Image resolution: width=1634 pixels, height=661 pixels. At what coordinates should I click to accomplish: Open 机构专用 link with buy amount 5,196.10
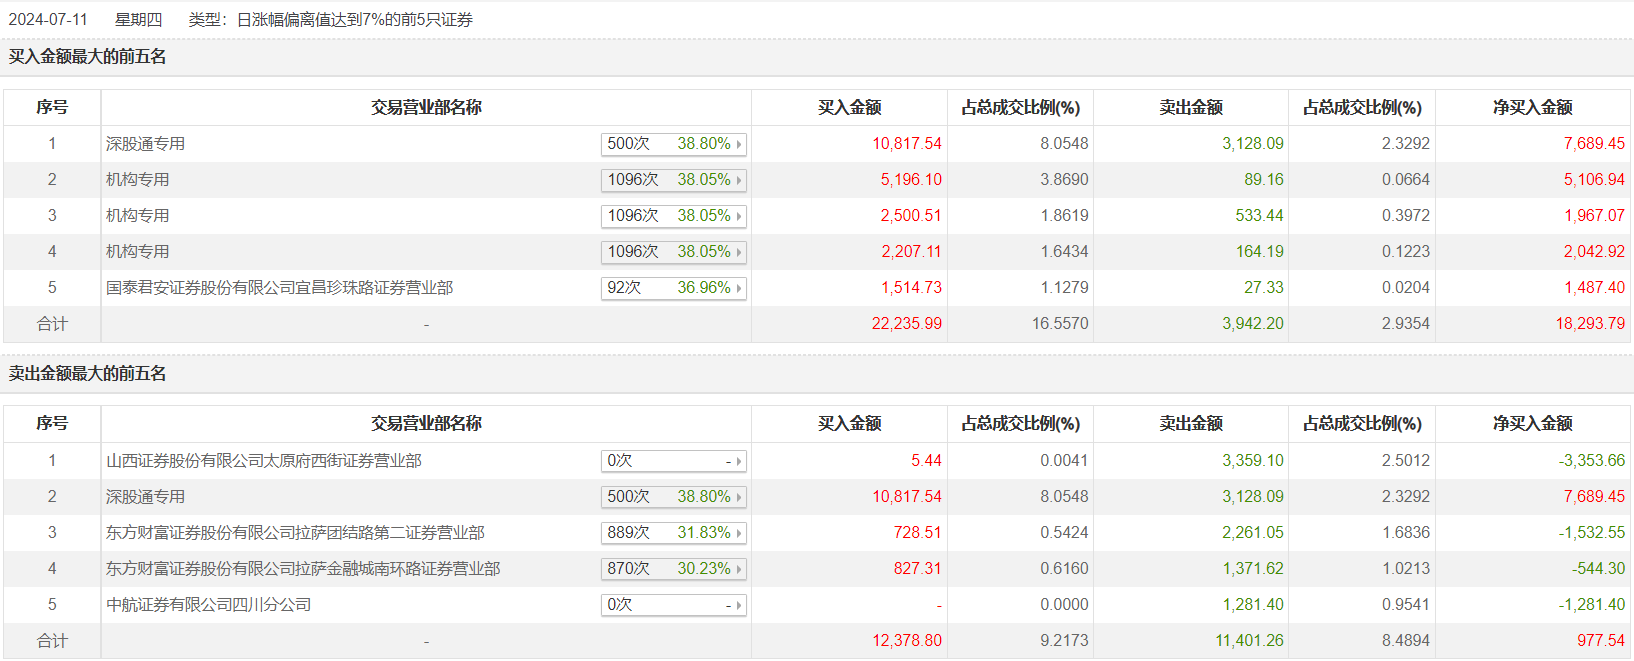(137, 180)
